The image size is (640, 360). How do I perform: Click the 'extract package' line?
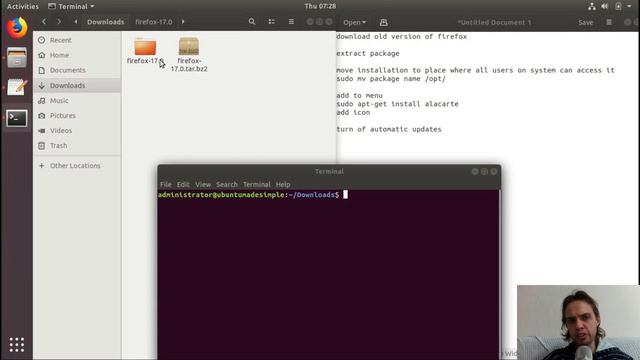(x=368, y=53)
